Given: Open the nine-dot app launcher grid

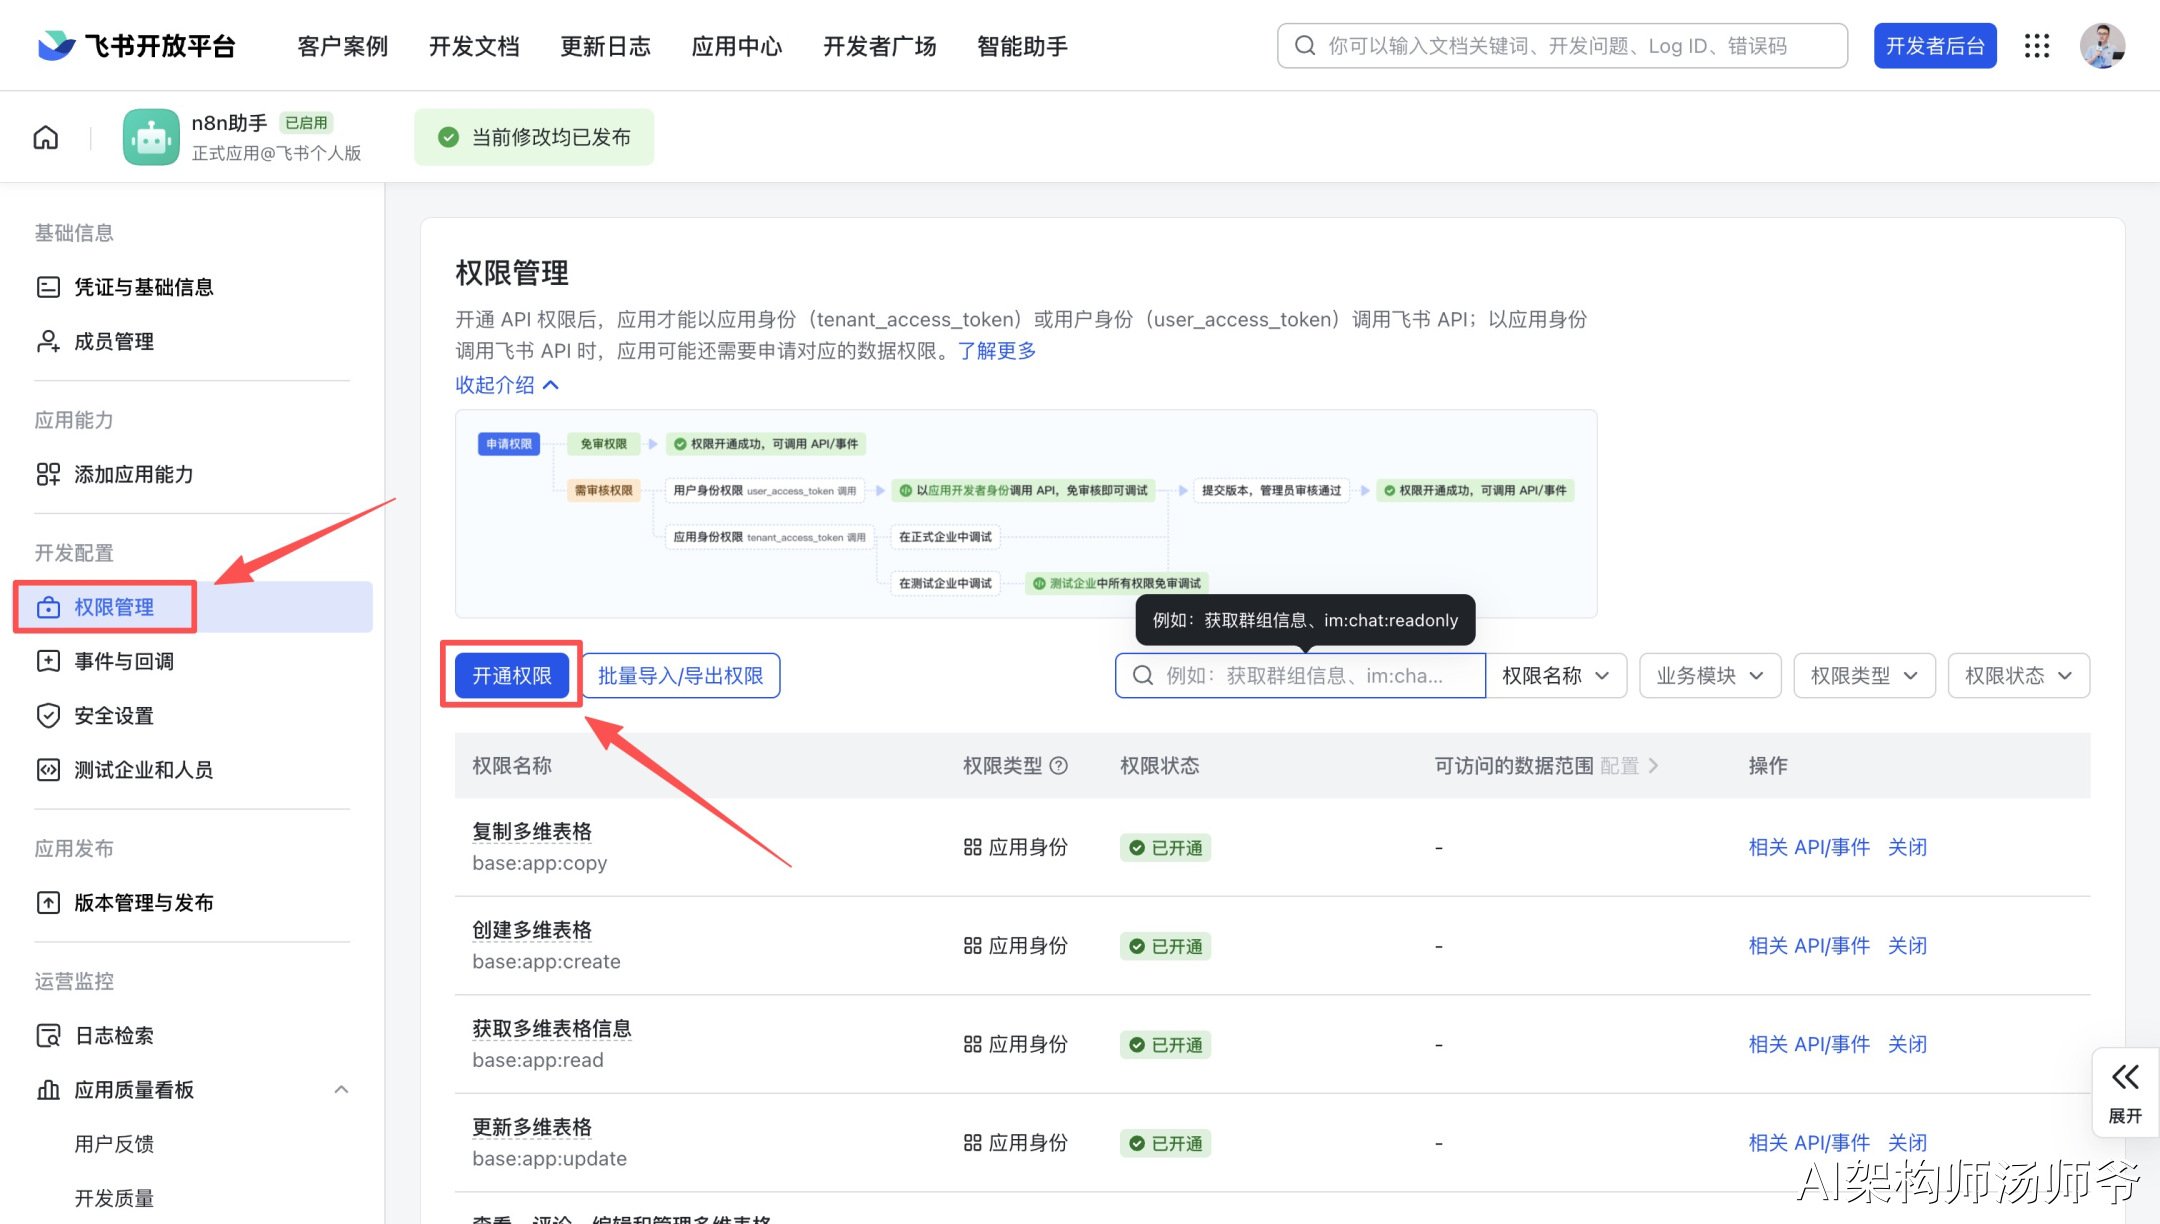Looking at the screenshot, I should coord(2037,46).
